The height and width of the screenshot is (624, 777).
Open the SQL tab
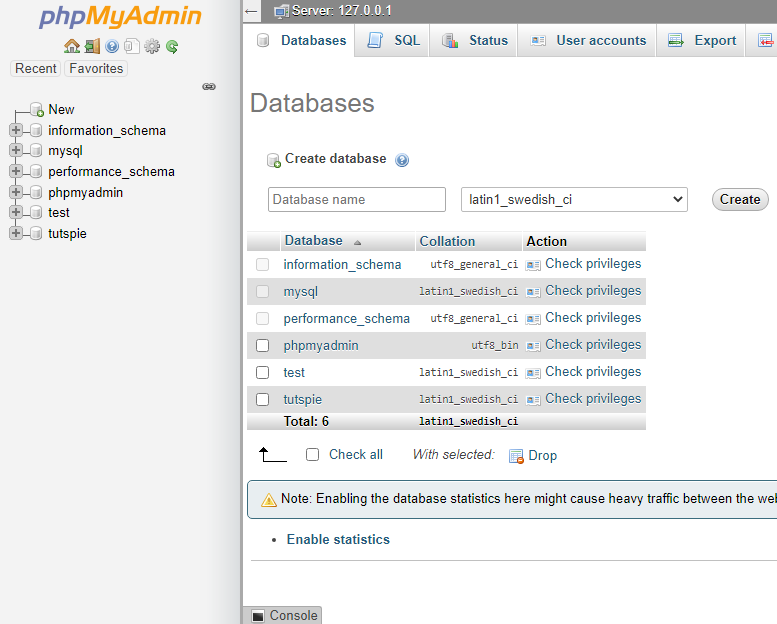393,41
